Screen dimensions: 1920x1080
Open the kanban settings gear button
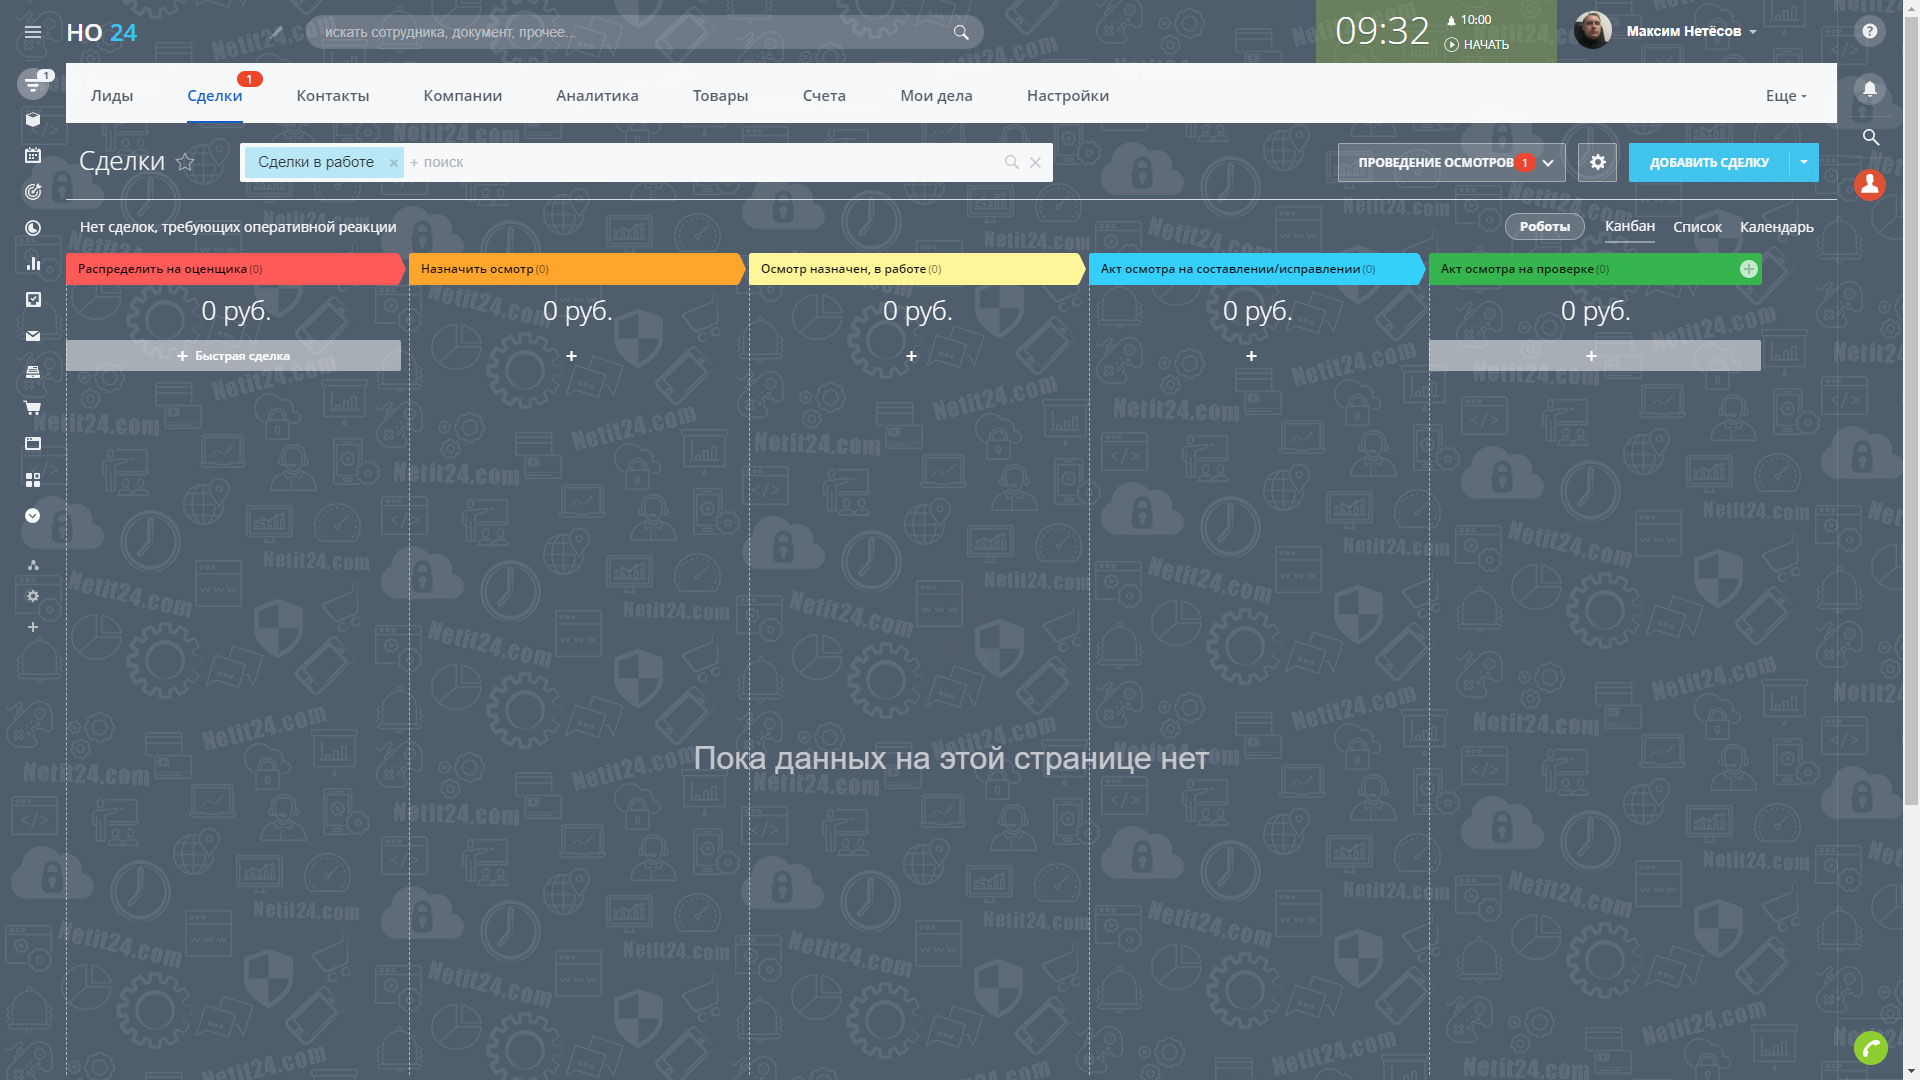click(x=1597, y=162)
